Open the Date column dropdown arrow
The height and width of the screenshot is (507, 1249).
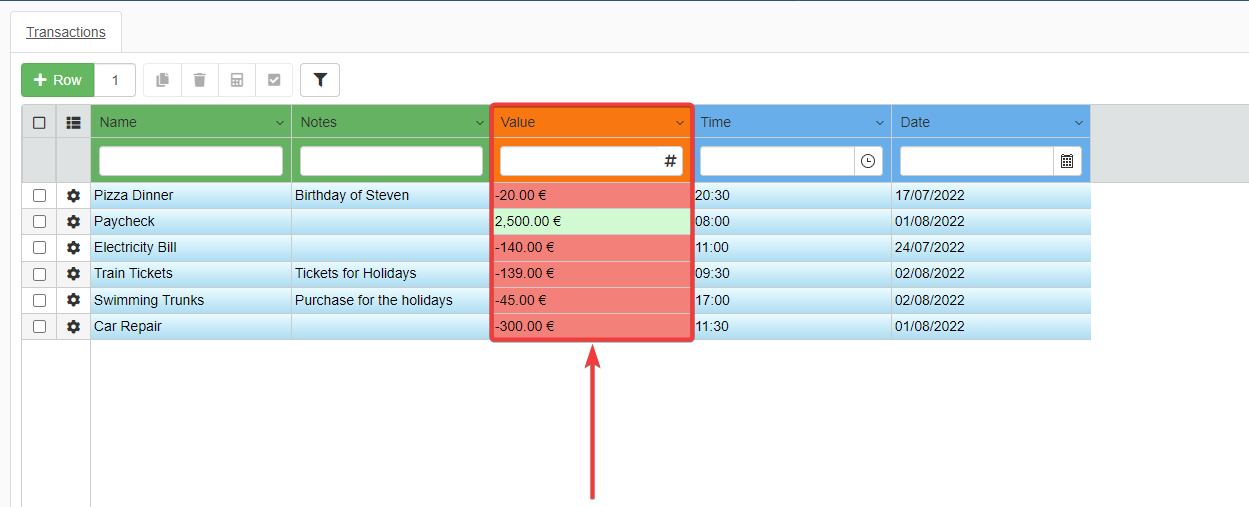pyautogui.click(x=1079, y=123)
